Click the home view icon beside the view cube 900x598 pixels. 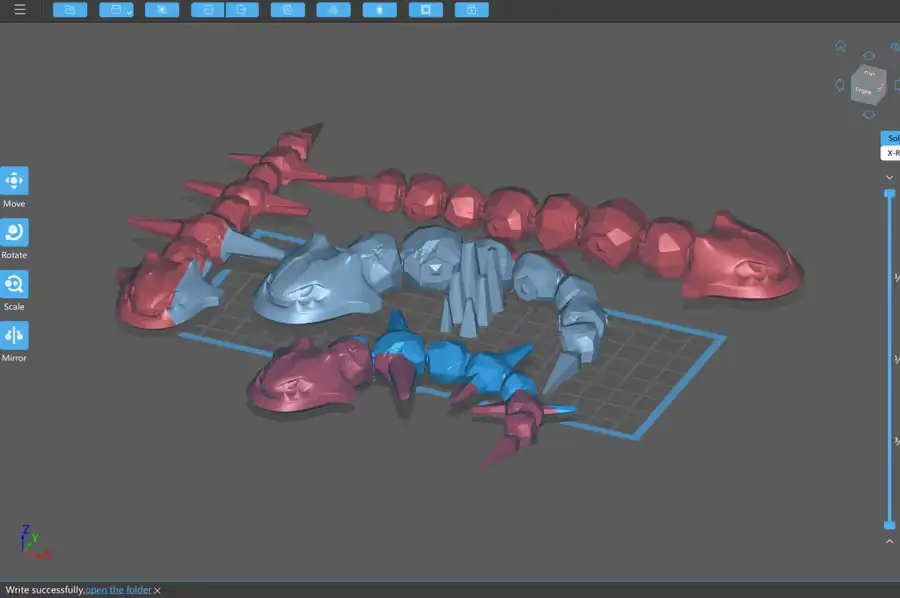point(840,45)
